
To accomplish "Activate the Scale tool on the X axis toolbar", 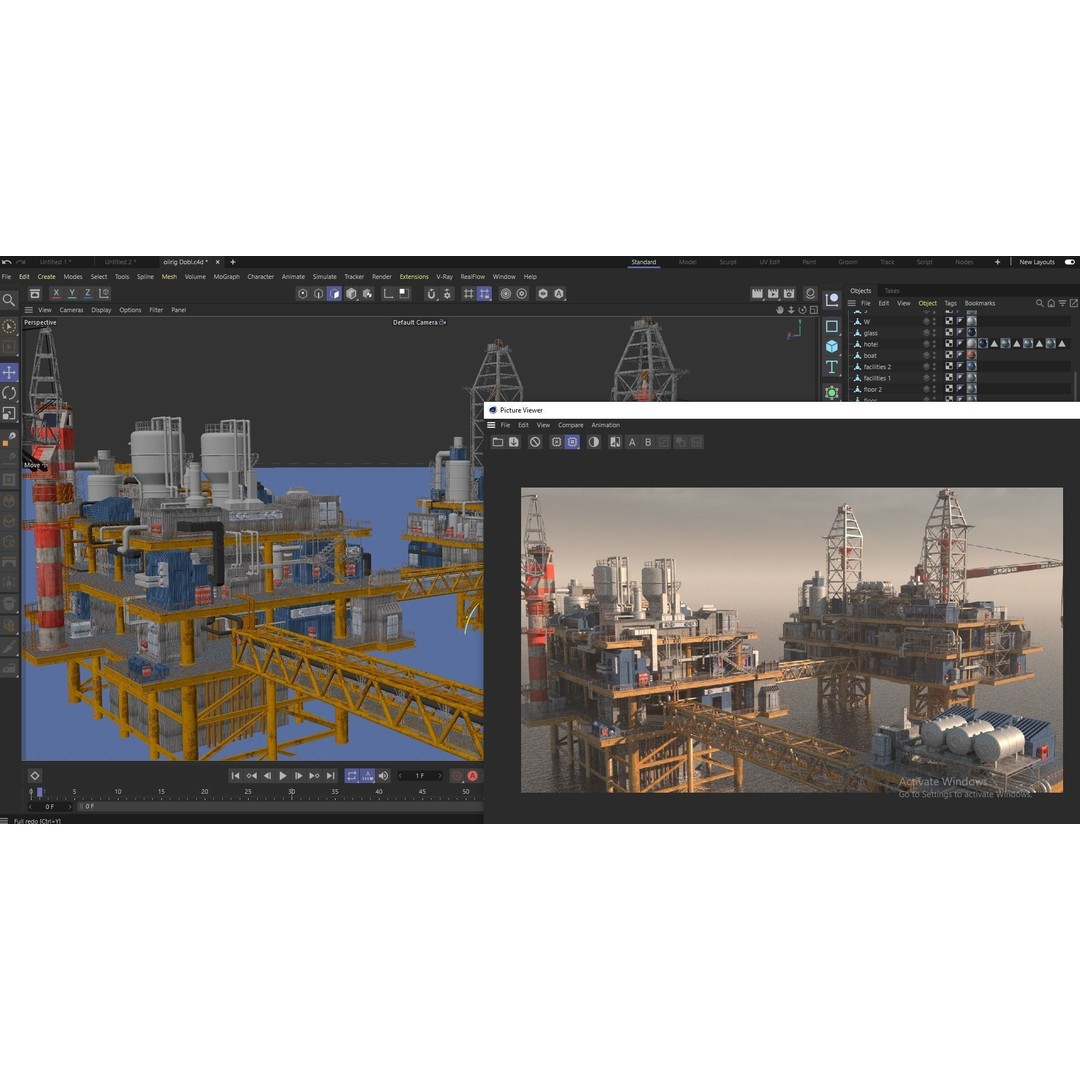I will (55, 292).
